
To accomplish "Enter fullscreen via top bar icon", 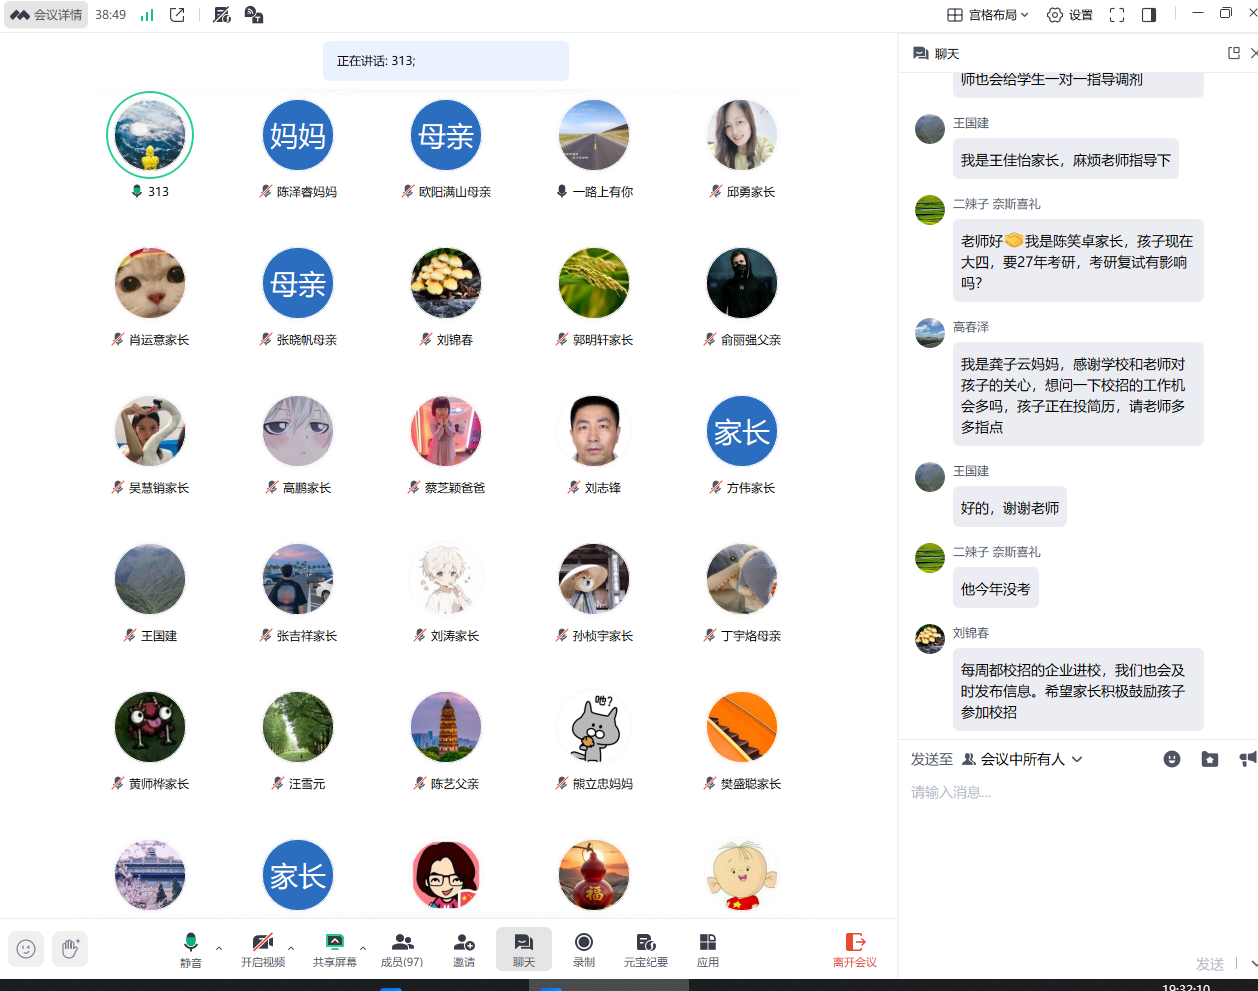I will click(x=1117, y=15).
